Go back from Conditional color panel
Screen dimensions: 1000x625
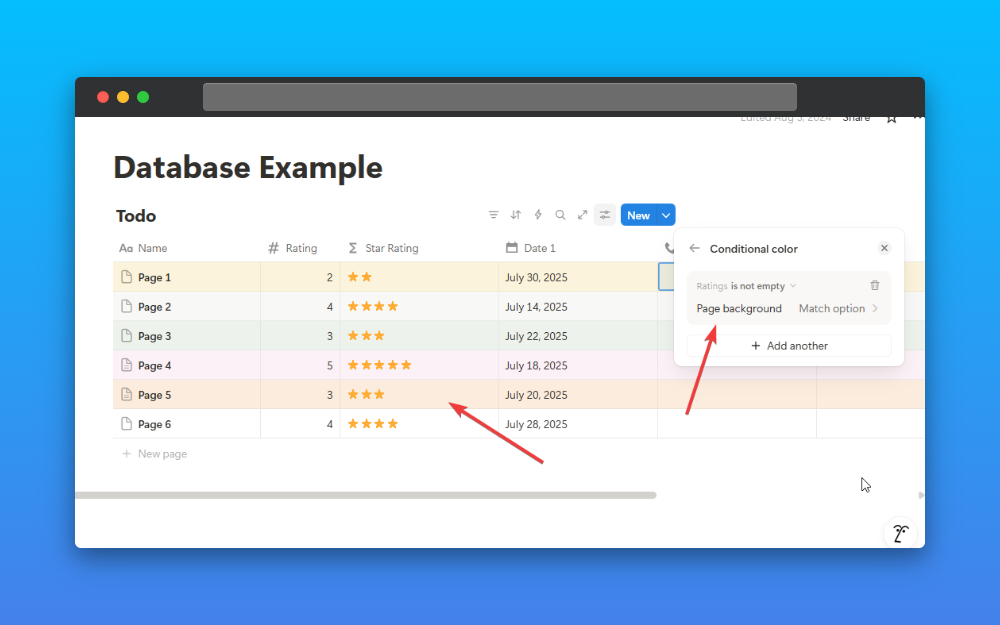pyautogui.click(x=694, y=248)
